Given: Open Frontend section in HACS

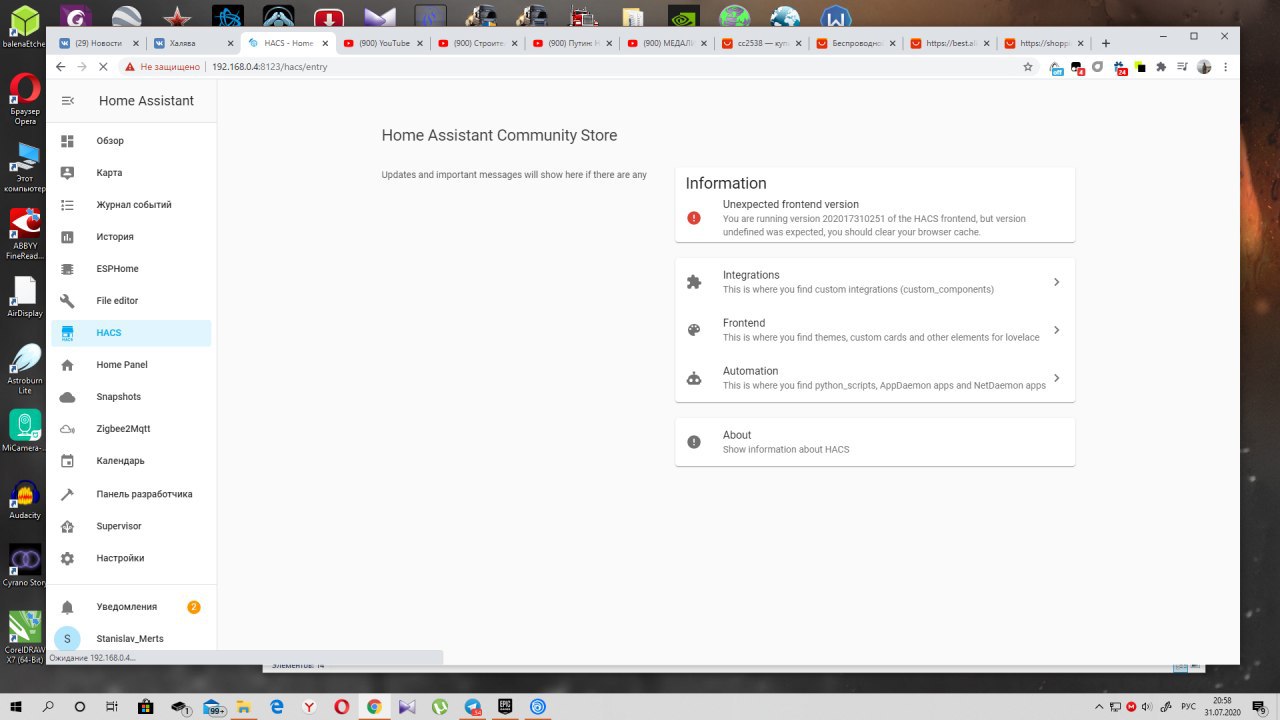Looking at the screenshot, I should tap(875, 330).
